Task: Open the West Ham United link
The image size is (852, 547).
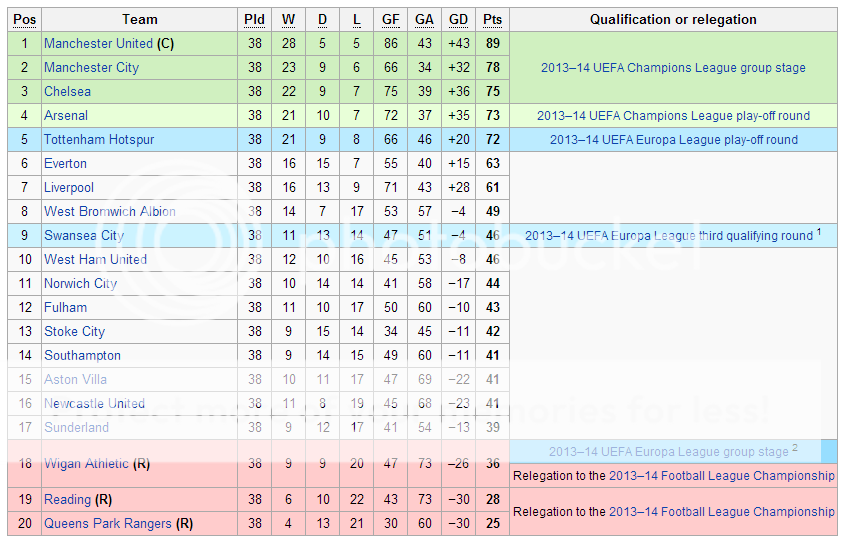Action: coord(95,260)
